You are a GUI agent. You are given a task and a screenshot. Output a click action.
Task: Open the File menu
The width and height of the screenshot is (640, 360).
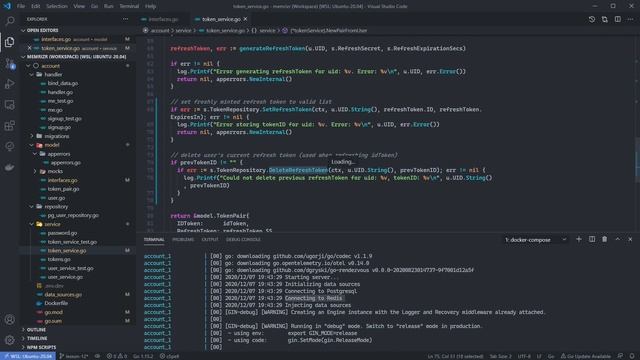tap(21, 6)
